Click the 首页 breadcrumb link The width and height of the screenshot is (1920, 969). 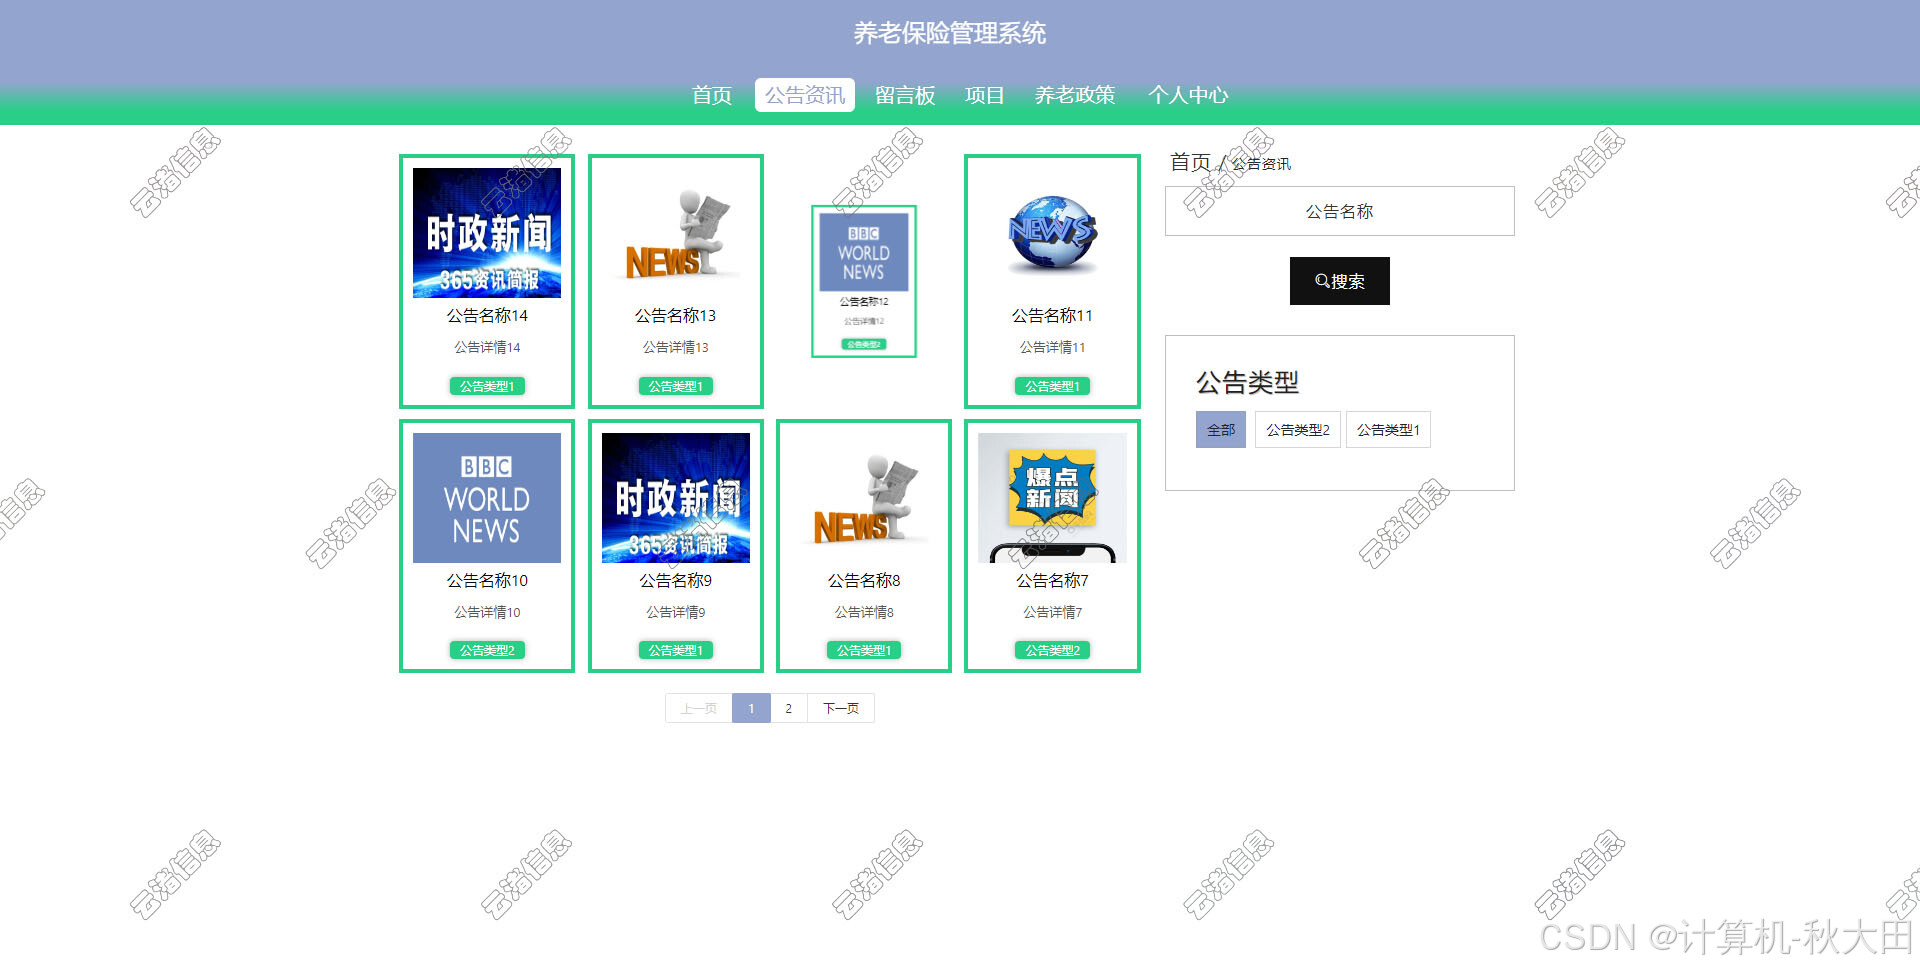1190,162
